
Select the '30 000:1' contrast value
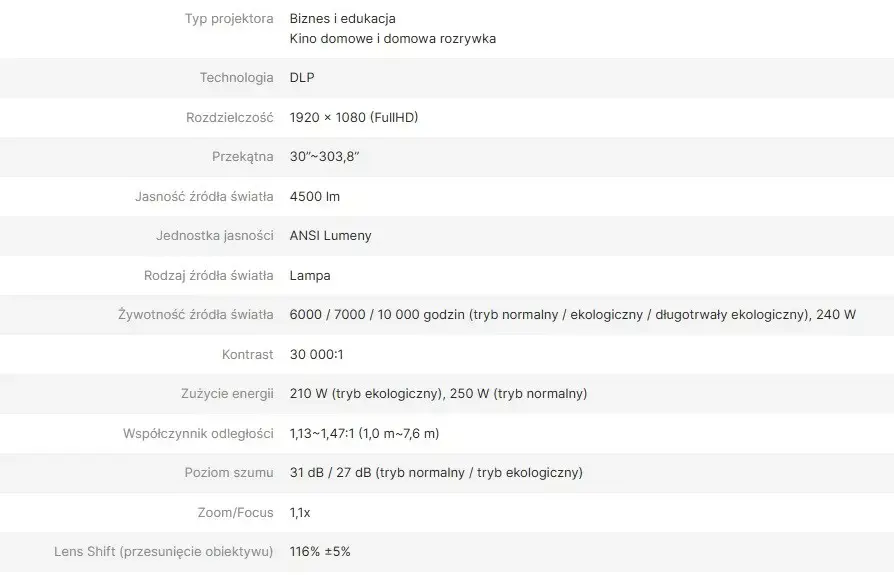point(316,355)
